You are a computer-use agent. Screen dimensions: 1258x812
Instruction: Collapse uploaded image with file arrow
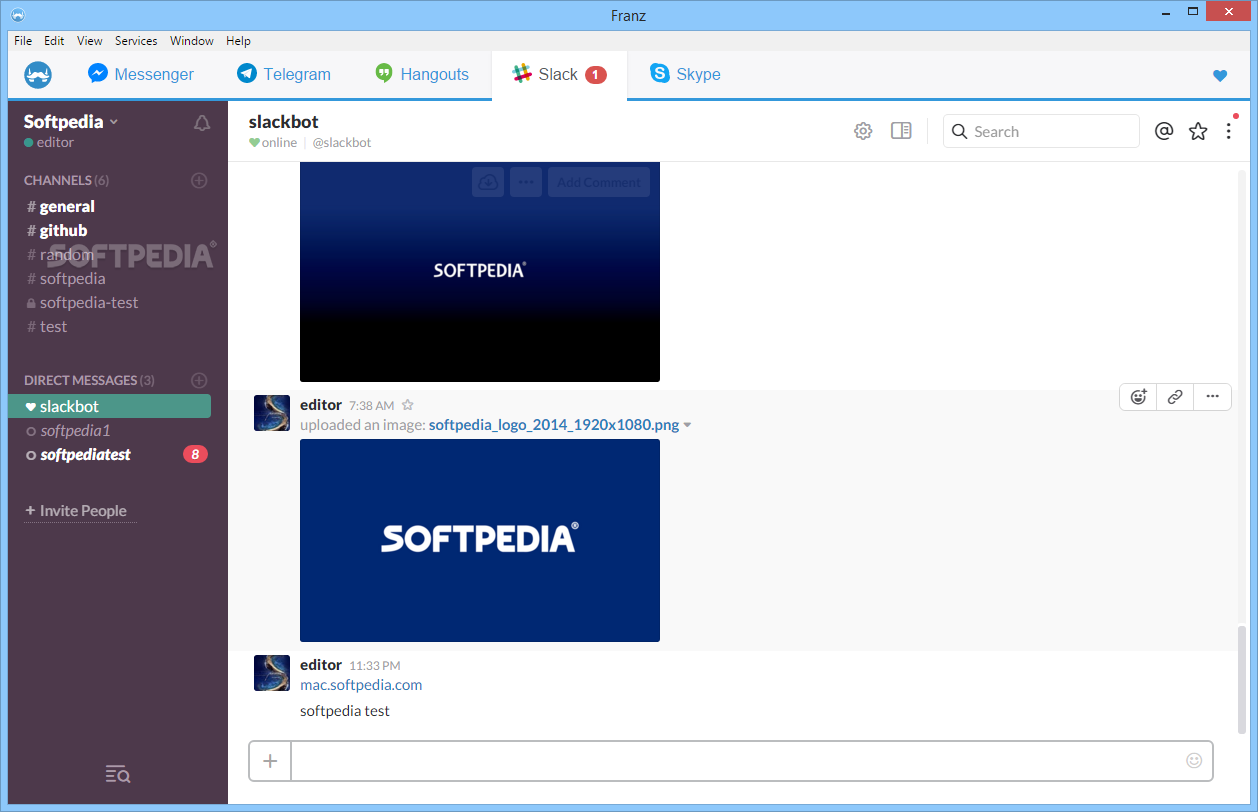[687, 425]
